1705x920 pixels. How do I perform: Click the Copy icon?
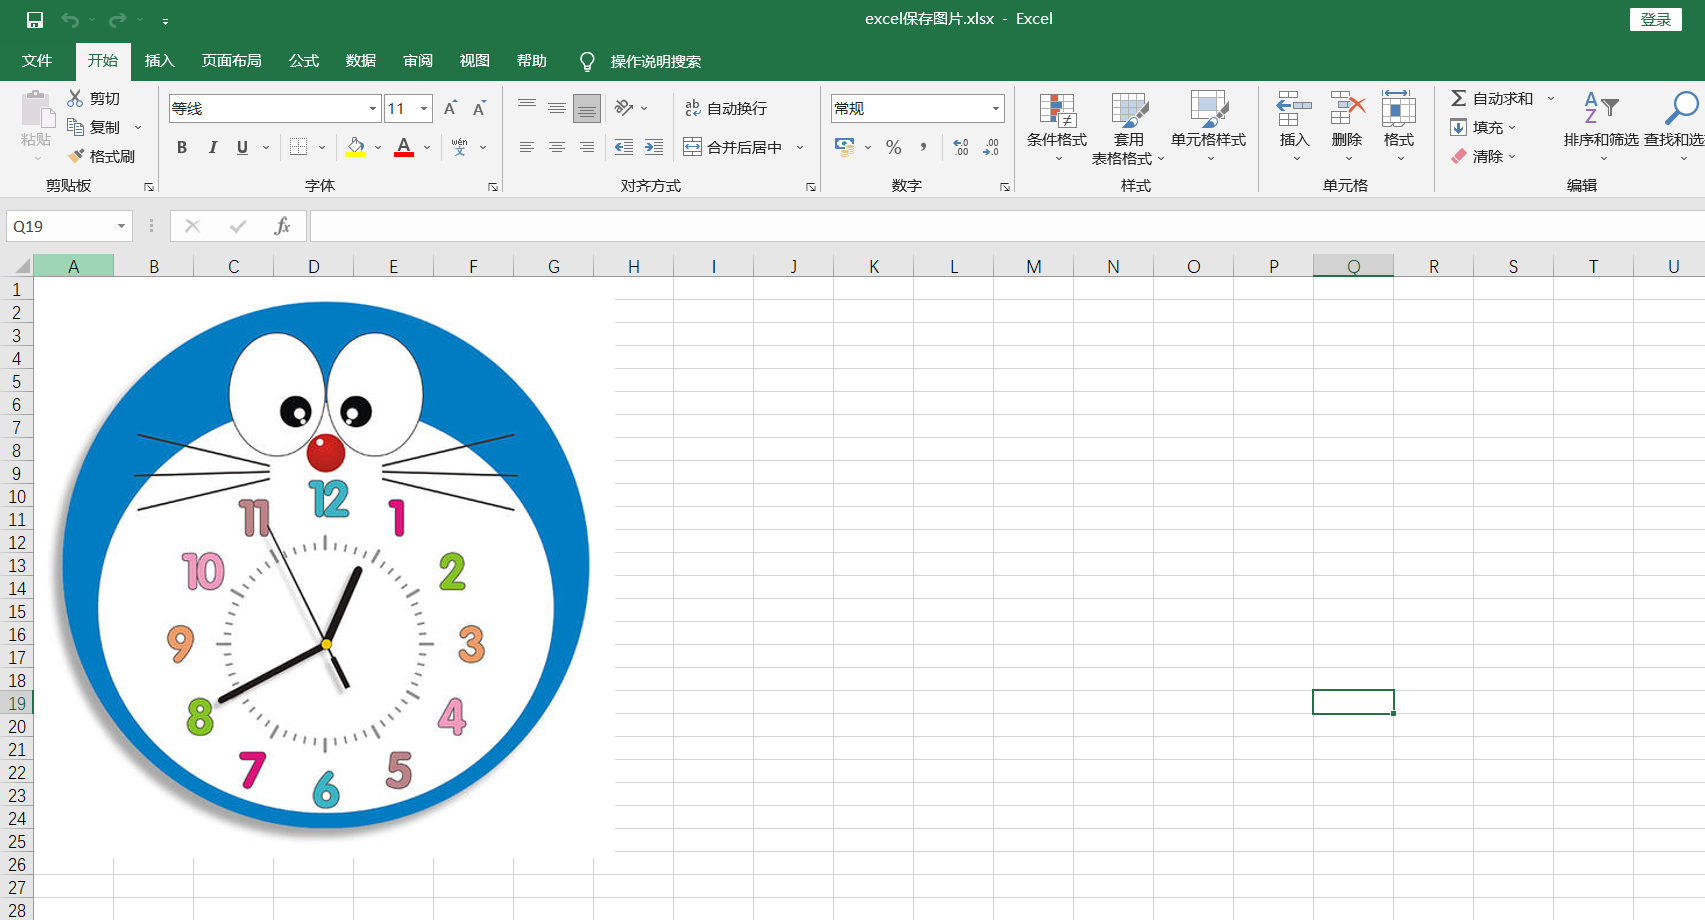coord(75,127)
